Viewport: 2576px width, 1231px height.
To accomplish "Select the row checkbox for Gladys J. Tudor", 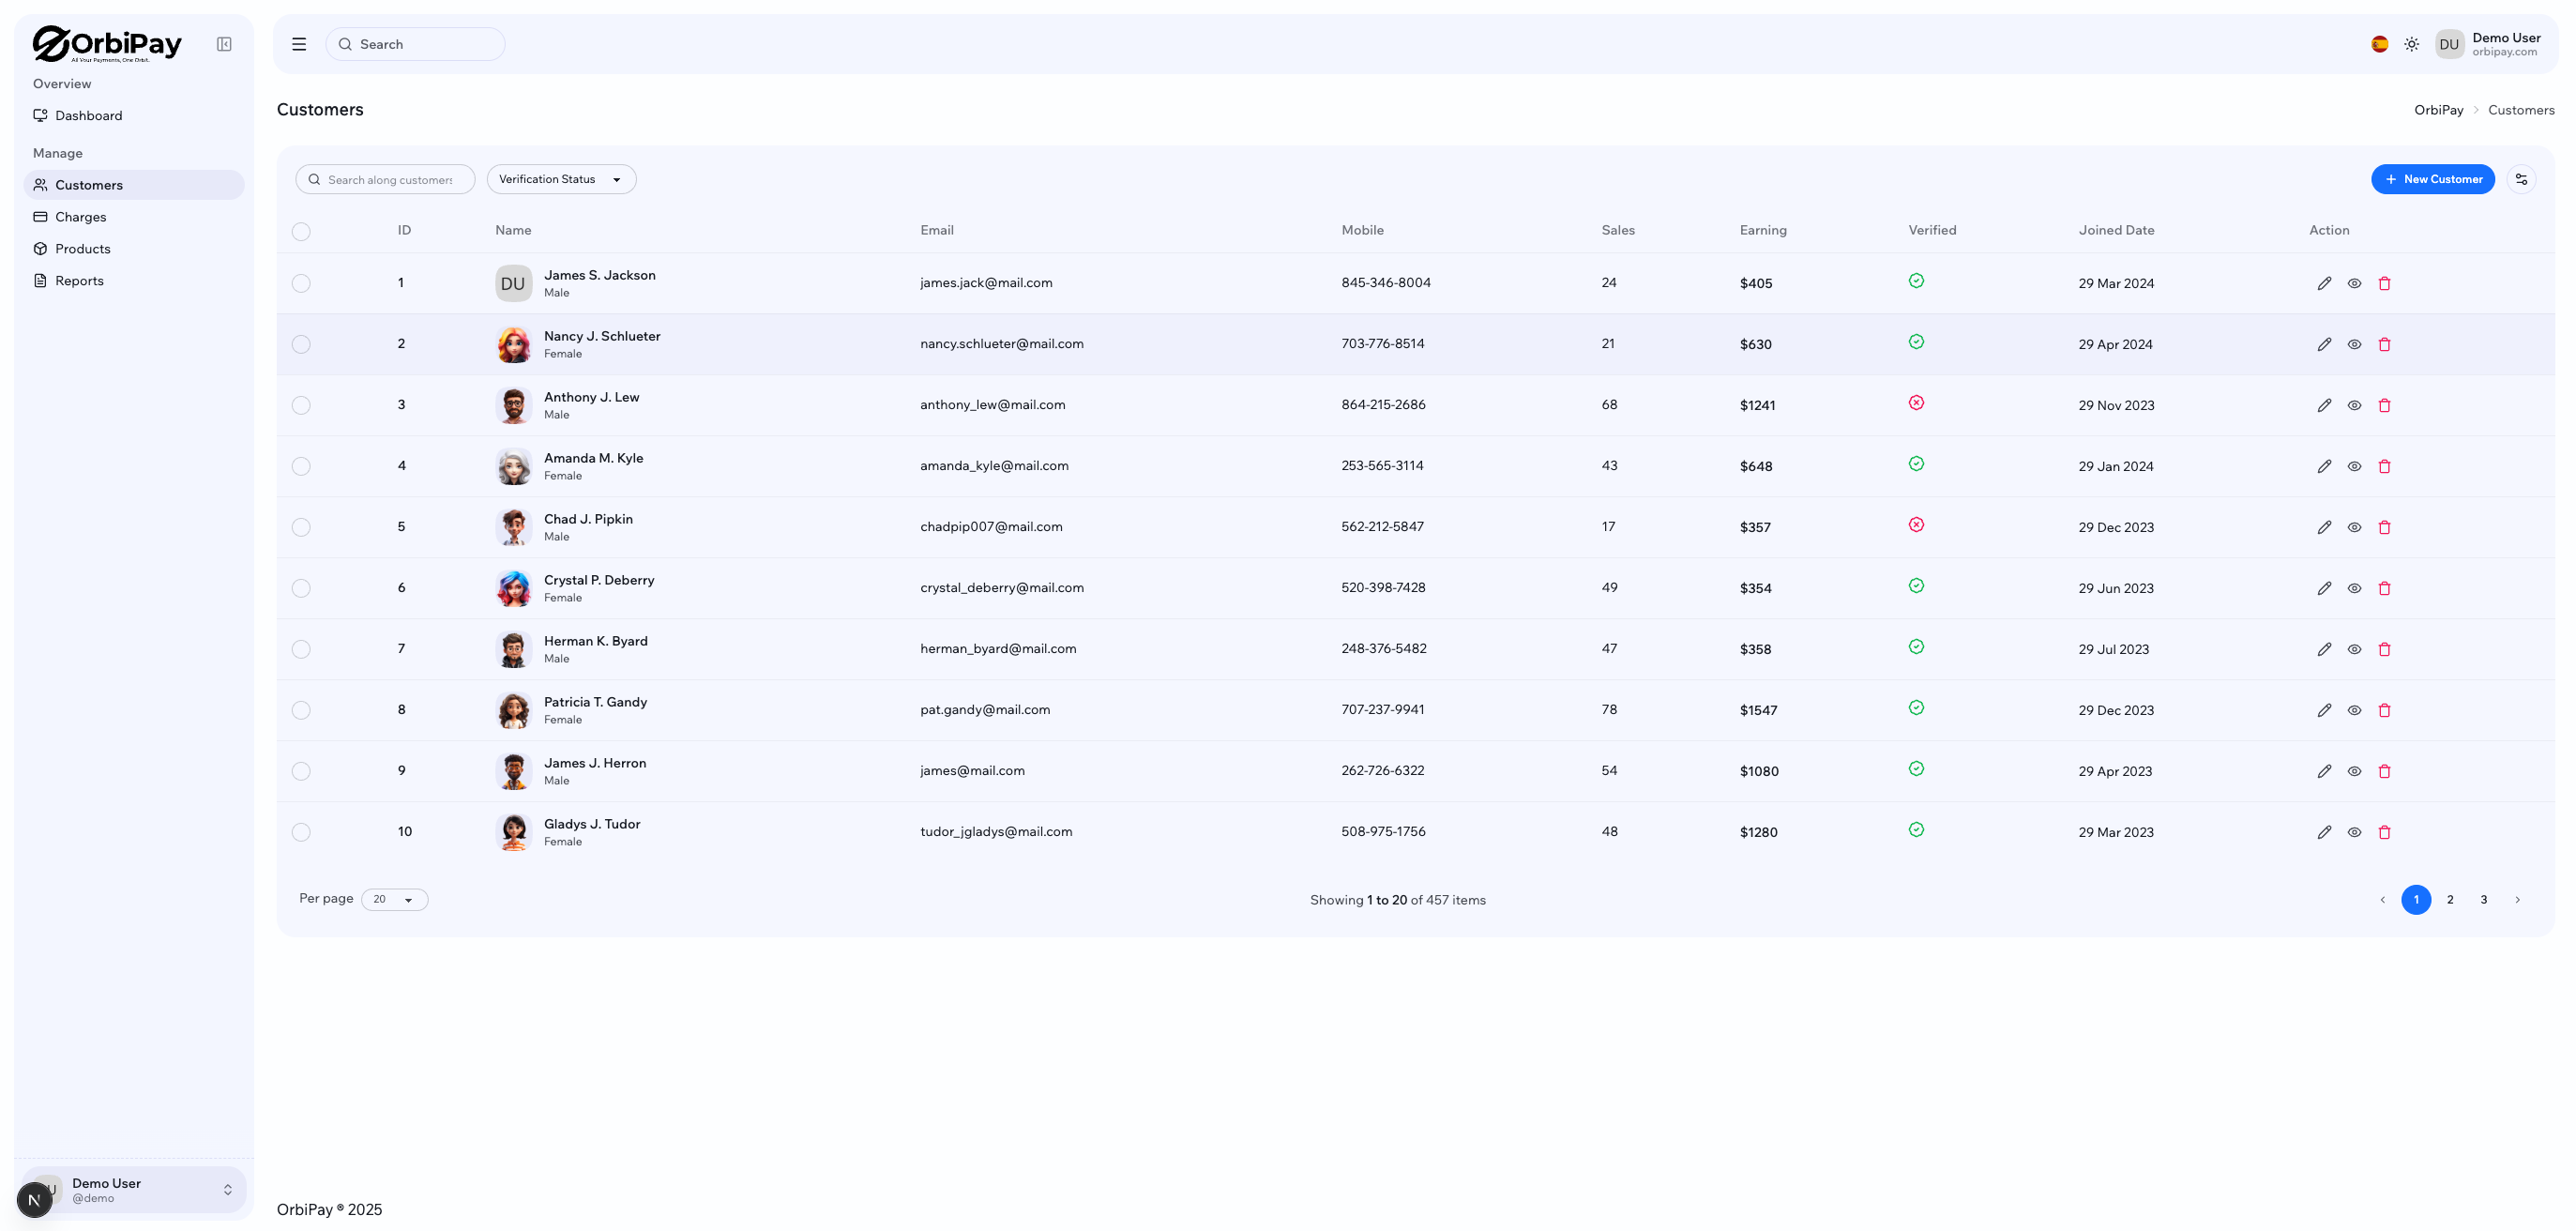I will coord(302,831).
